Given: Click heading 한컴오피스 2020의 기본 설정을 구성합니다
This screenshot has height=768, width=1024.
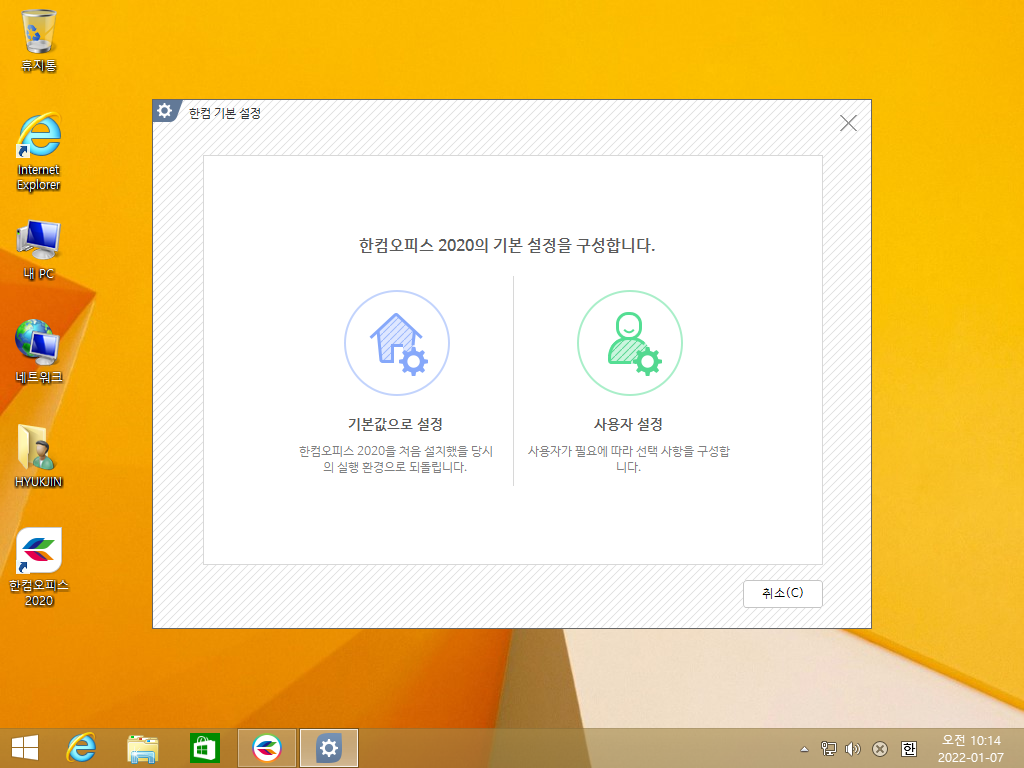Looking at the screenshot, I should pos(507,246).
